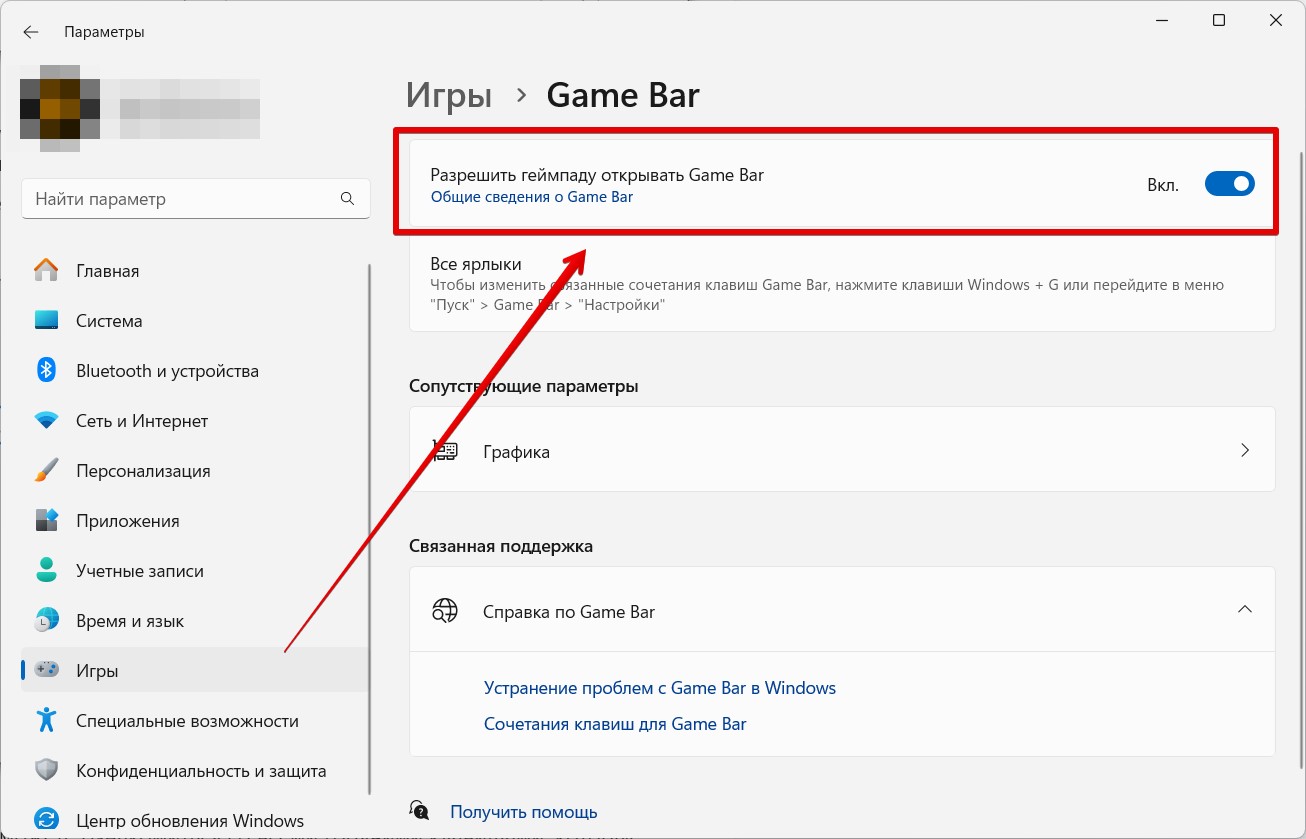This screenshot has width=1306, height=839.
Task: Click the Графика keyboard-display icon
Action: pos(445,451)
